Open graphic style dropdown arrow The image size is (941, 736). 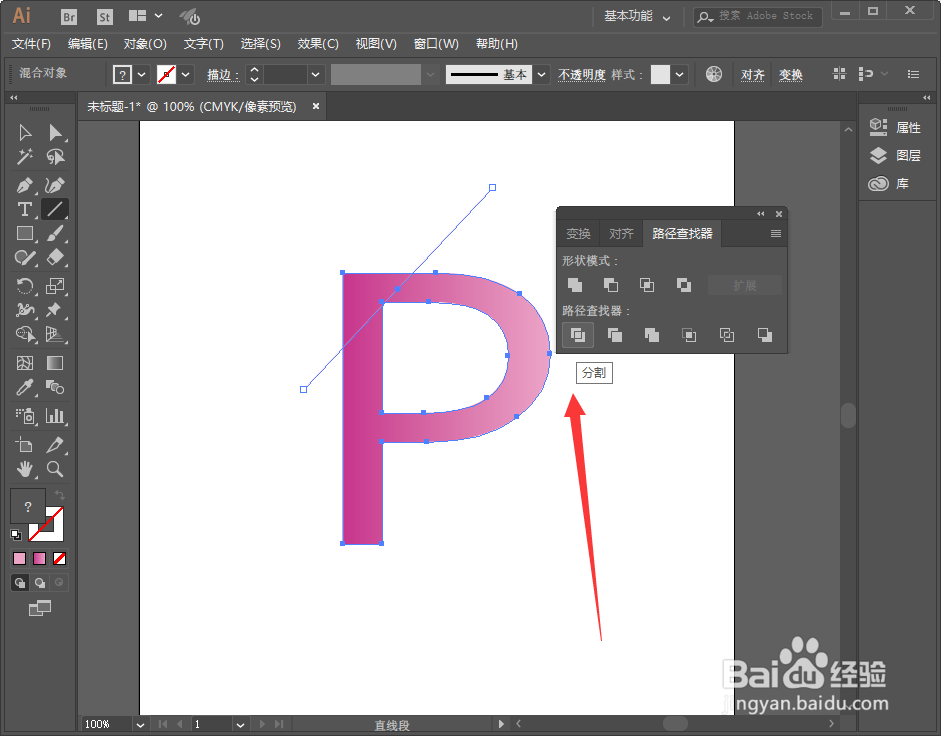(x=679, y=74)
